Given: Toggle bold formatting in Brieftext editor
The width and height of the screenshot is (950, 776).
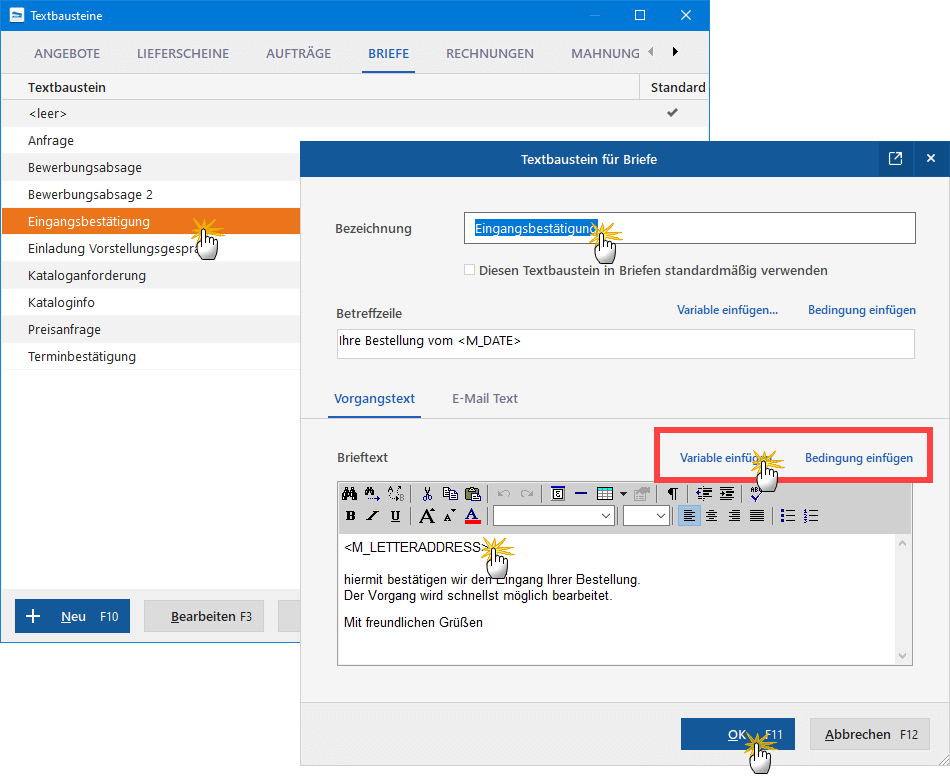Looking at the screenshot, I should tap(350, 516).
